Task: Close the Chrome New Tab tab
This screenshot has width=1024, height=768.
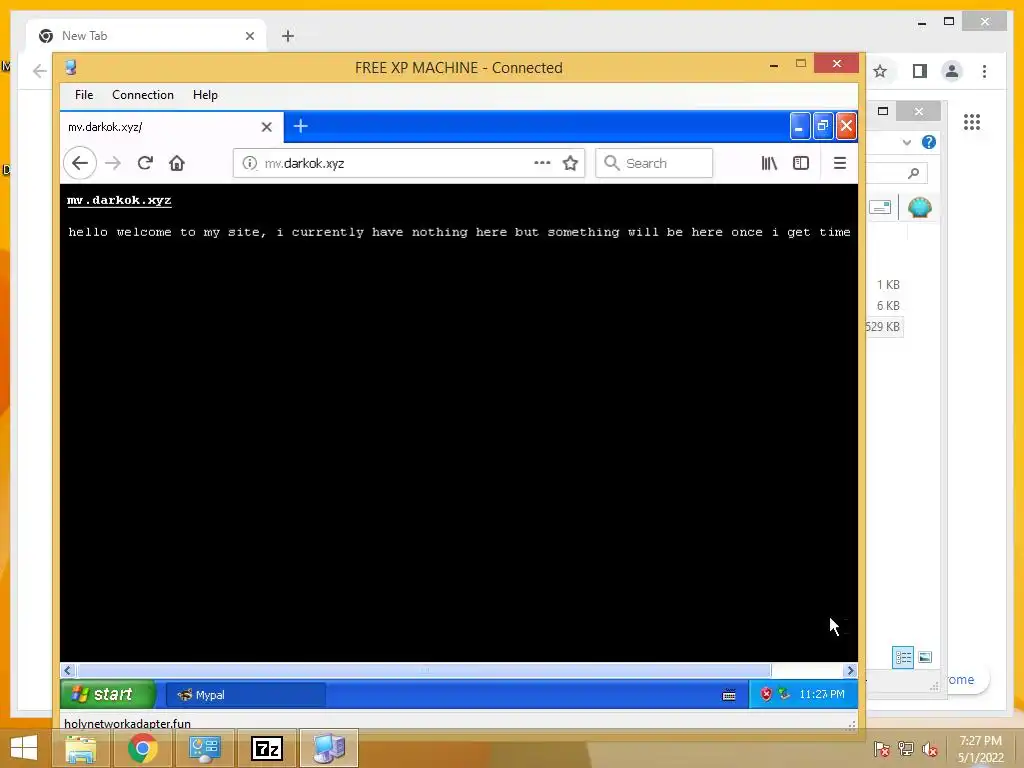Action: 249,36
